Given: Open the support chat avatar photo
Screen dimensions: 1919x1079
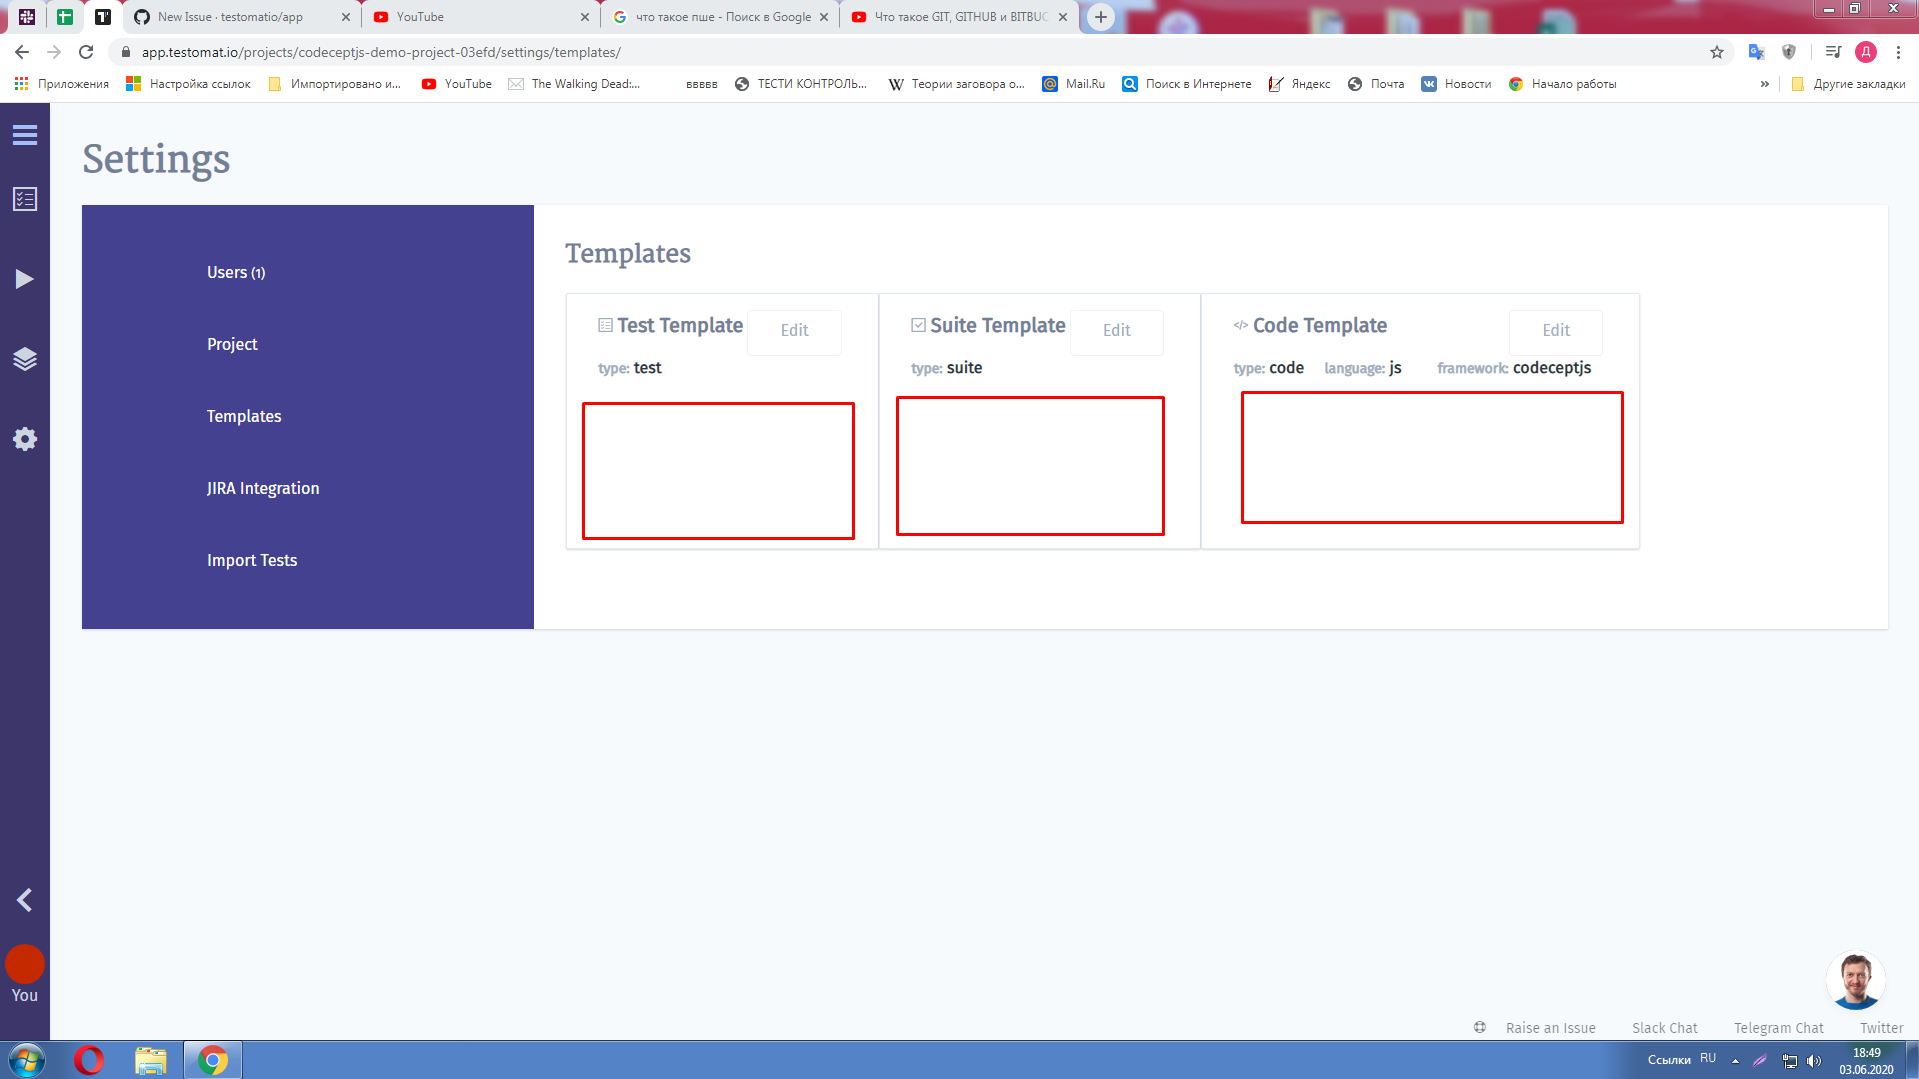Looking at the screenshot, I should click(x=1855, y=981).
